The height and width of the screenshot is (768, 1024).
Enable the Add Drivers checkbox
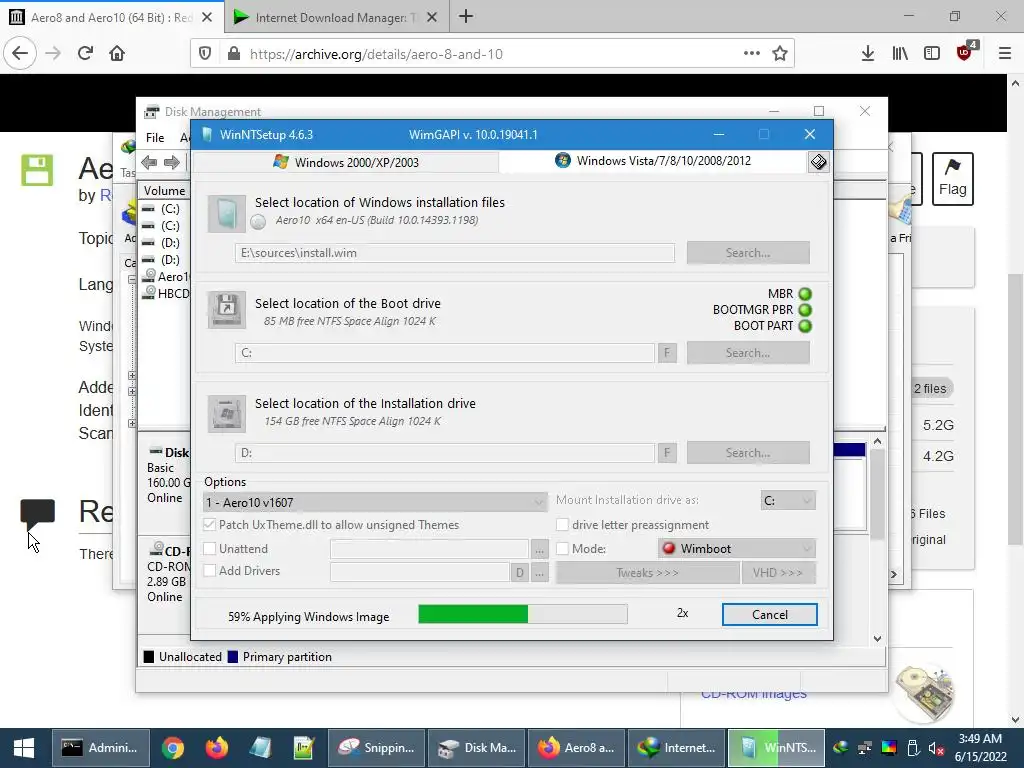click(x=210, y=571)
